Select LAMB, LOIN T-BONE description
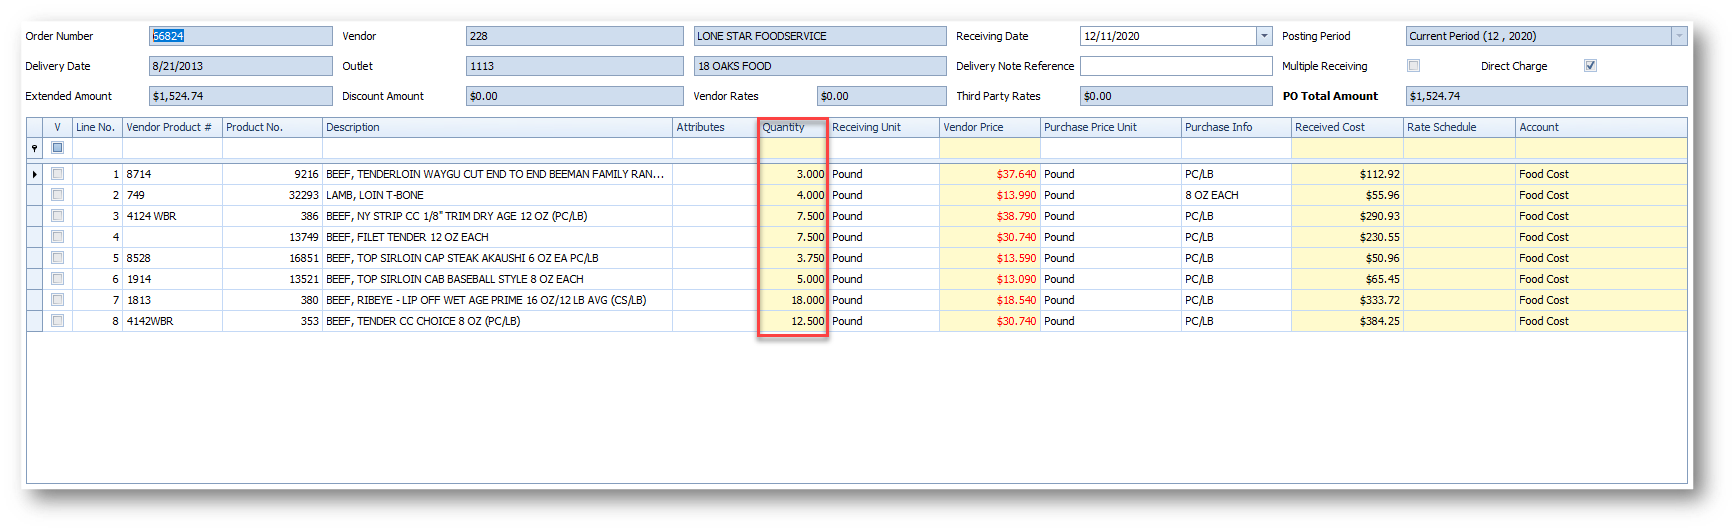 497,195
